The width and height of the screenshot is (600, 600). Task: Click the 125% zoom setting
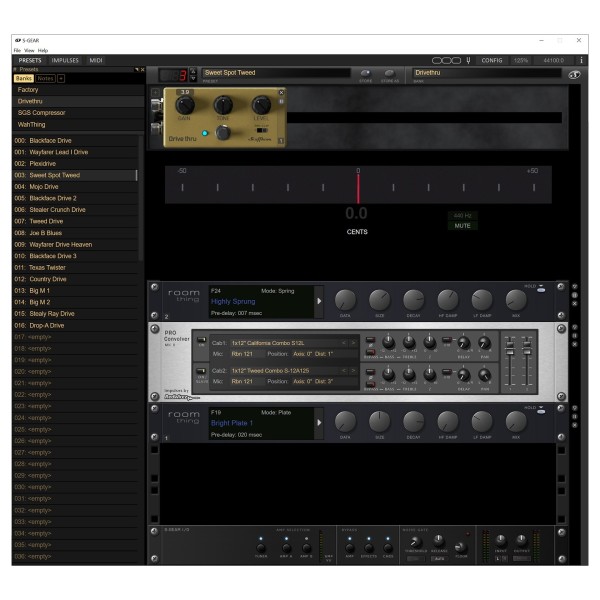(x=521, y=60)
